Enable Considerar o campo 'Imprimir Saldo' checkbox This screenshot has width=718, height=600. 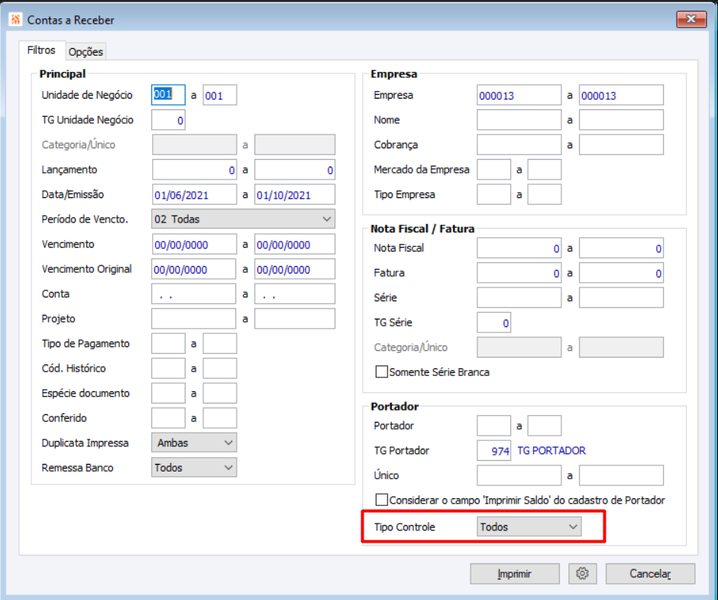381,500
